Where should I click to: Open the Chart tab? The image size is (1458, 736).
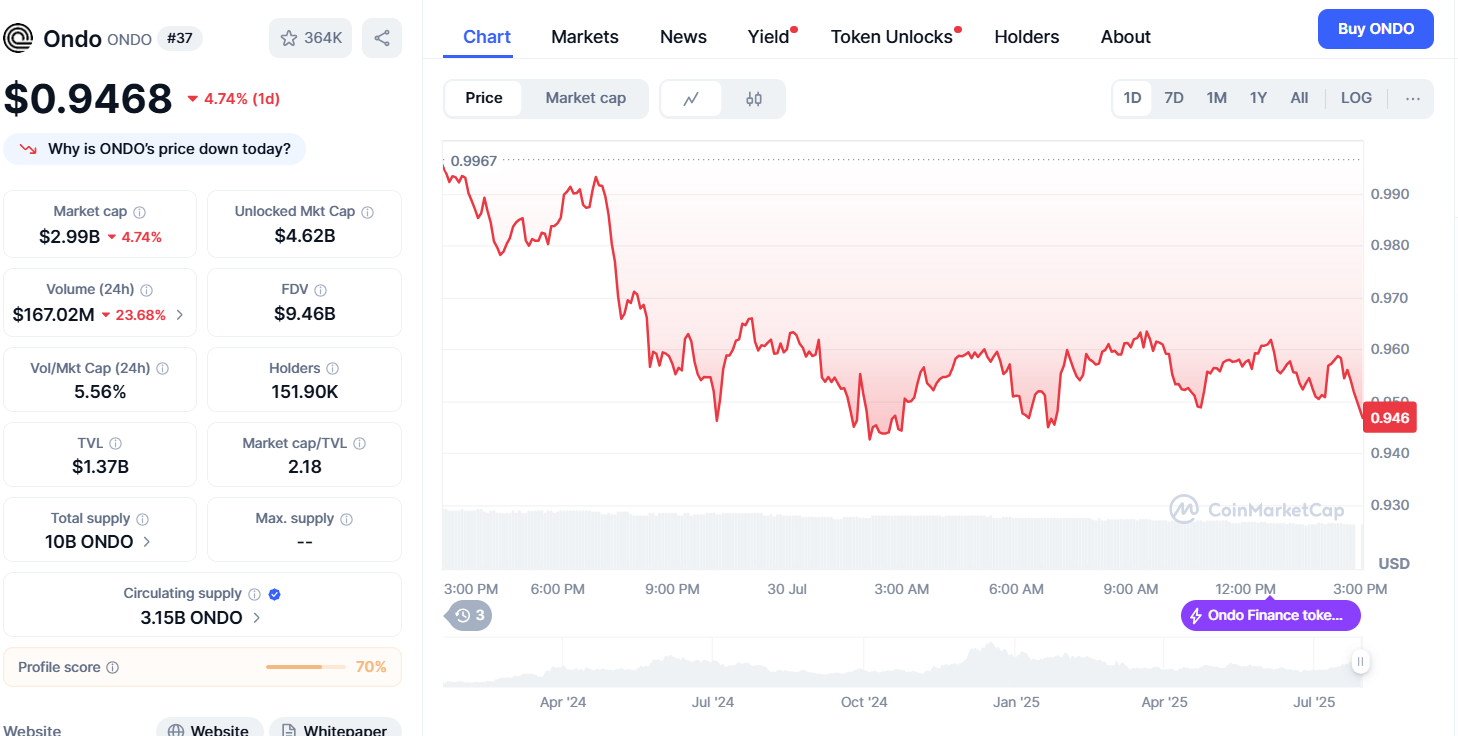pos(487,37)
